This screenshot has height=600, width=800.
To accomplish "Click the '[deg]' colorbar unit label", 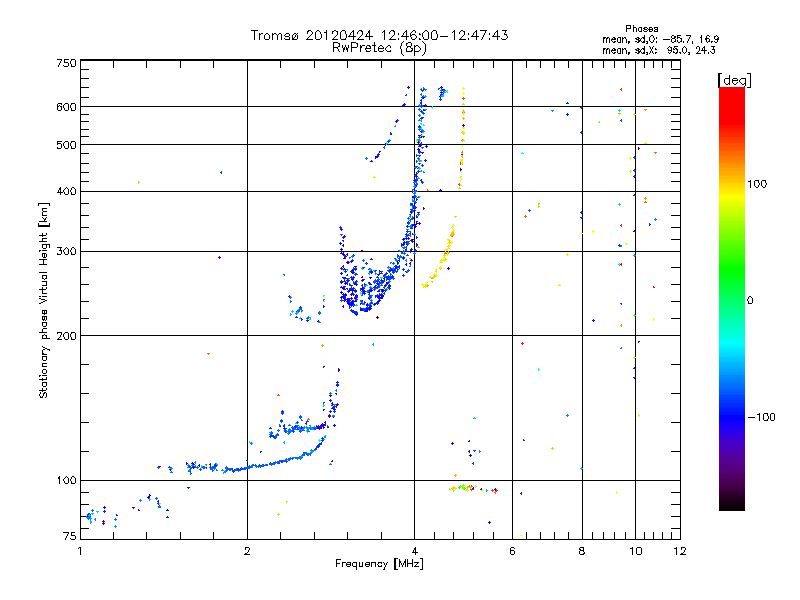I will [734, 80].
